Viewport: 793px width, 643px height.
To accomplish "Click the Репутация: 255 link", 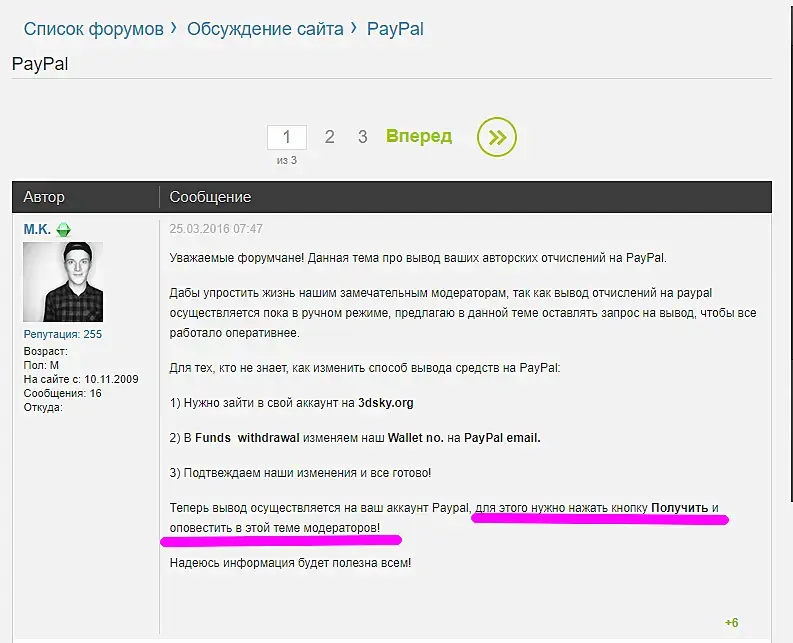I will coord(63,334).
